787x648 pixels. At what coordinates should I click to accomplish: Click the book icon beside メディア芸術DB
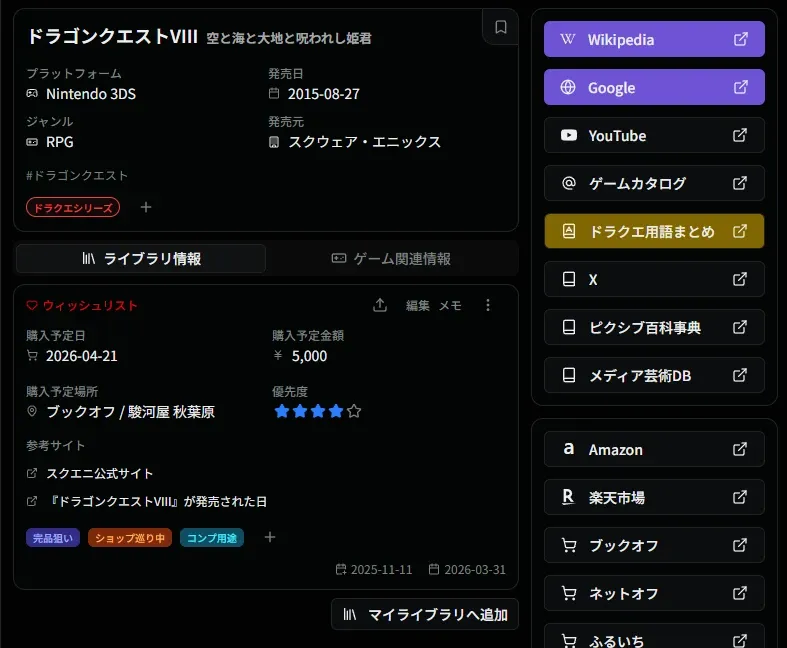[569, 375]
